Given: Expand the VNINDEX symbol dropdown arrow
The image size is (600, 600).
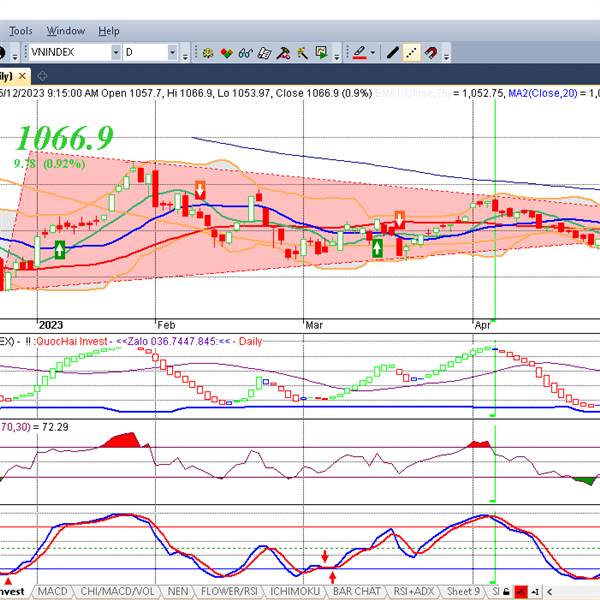Looking at the screenshot, I should 116,52.
